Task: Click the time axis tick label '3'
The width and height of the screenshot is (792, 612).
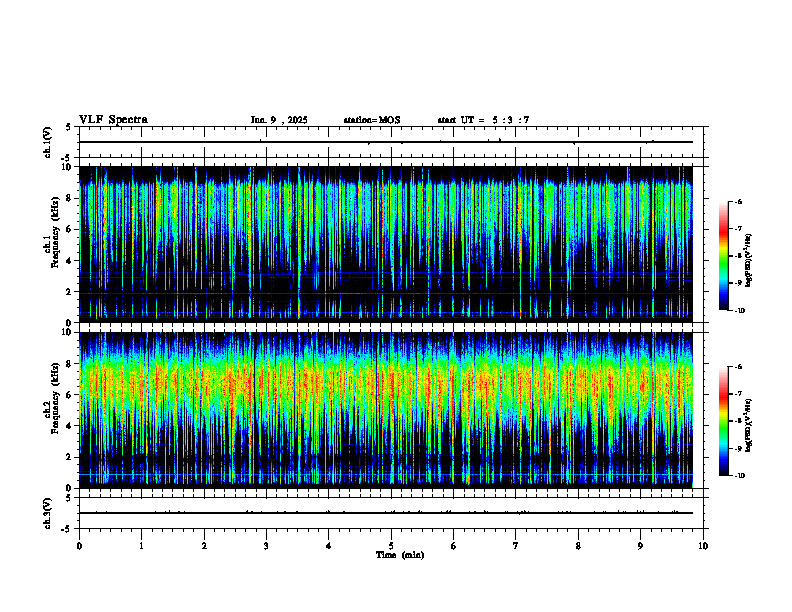Action: click(266, 546)
